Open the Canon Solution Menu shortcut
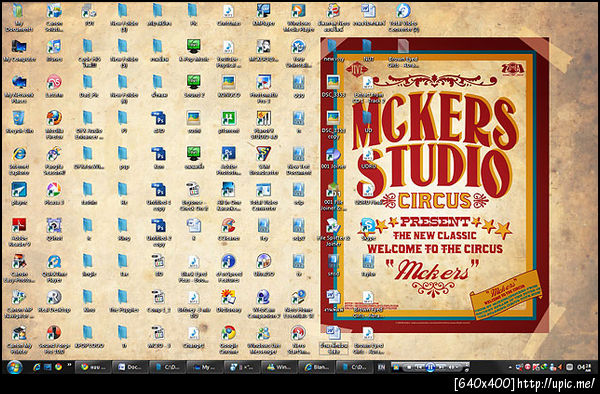 click(54, 18)
